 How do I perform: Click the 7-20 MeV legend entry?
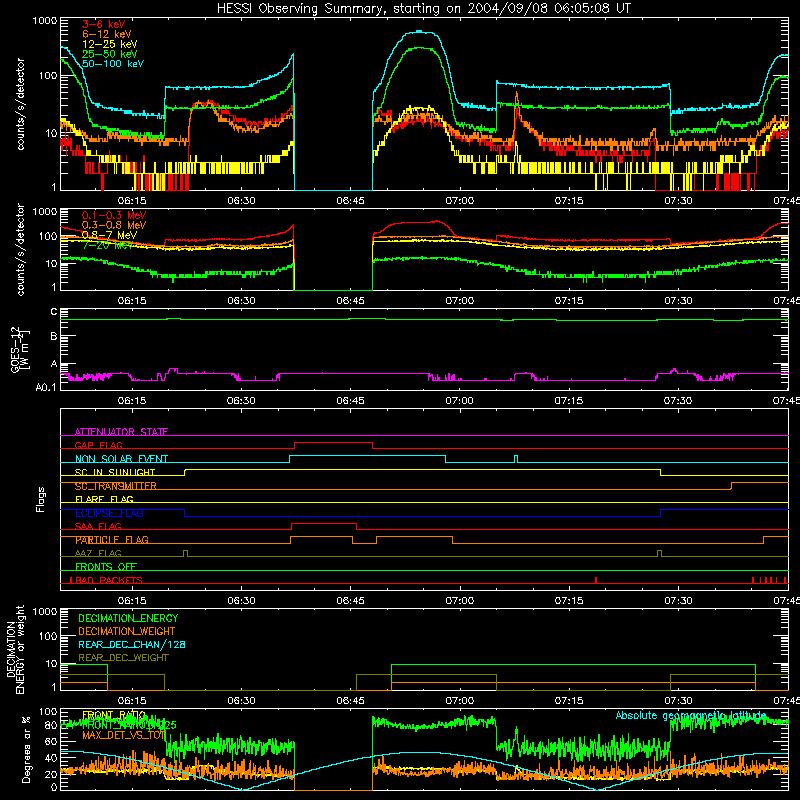tap(107, 245)
